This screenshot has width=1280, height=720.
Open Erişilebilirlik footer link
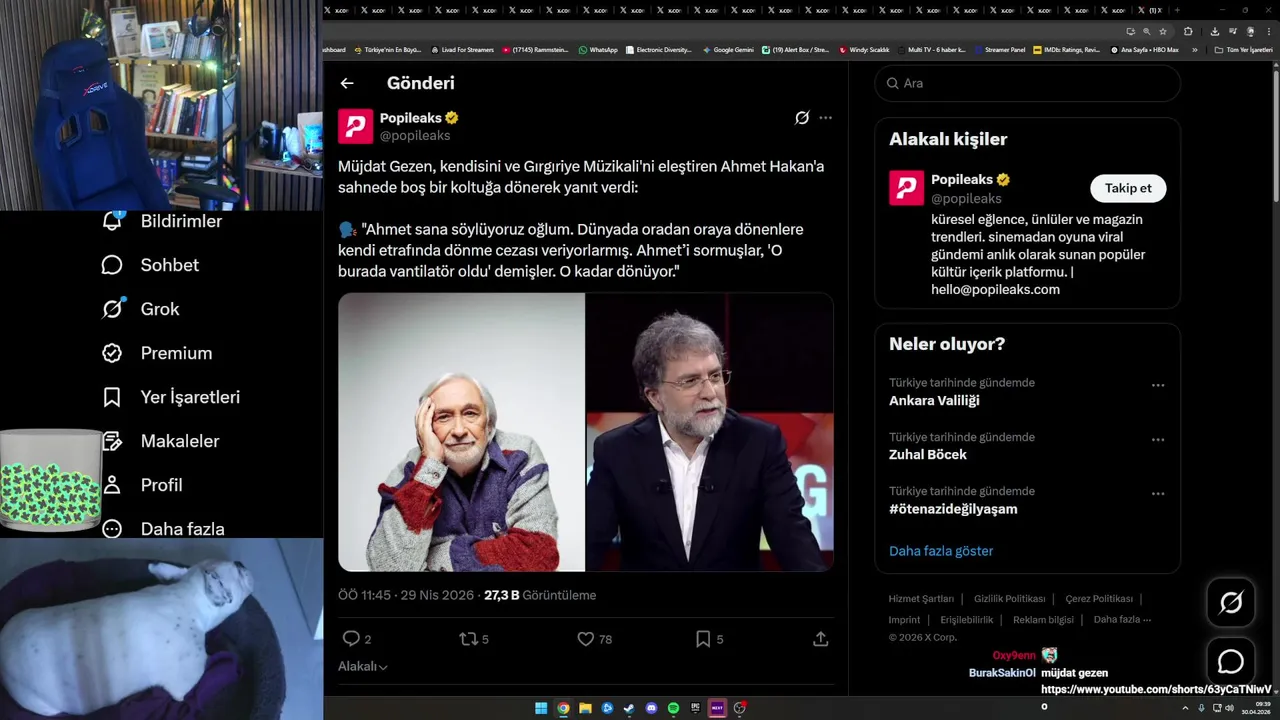966,620
